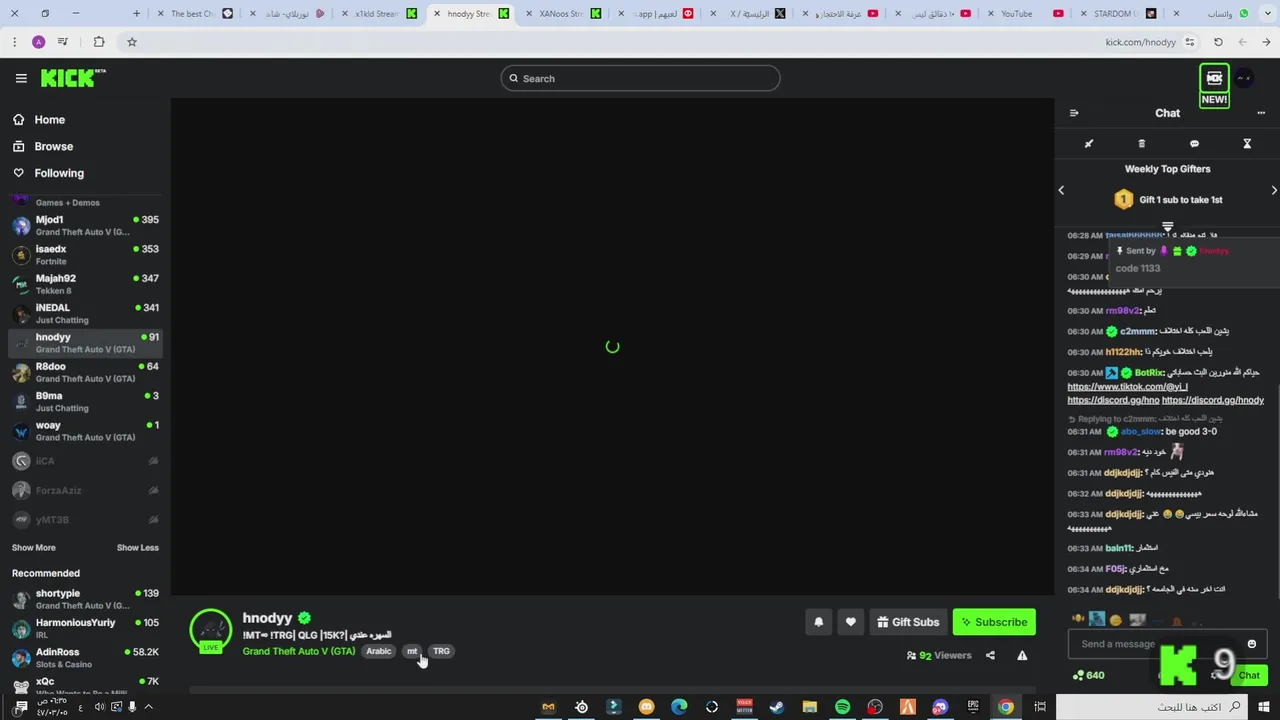Screen dimensions: 1280x720
Task: Bookmark page with star icon
Action: [x=131, y=42]
